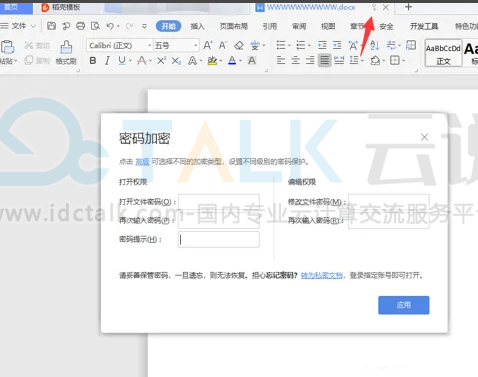Click the bulleted list icon
Image resolution: width=478 pixels, height=377 pixels.
point(281,45)
